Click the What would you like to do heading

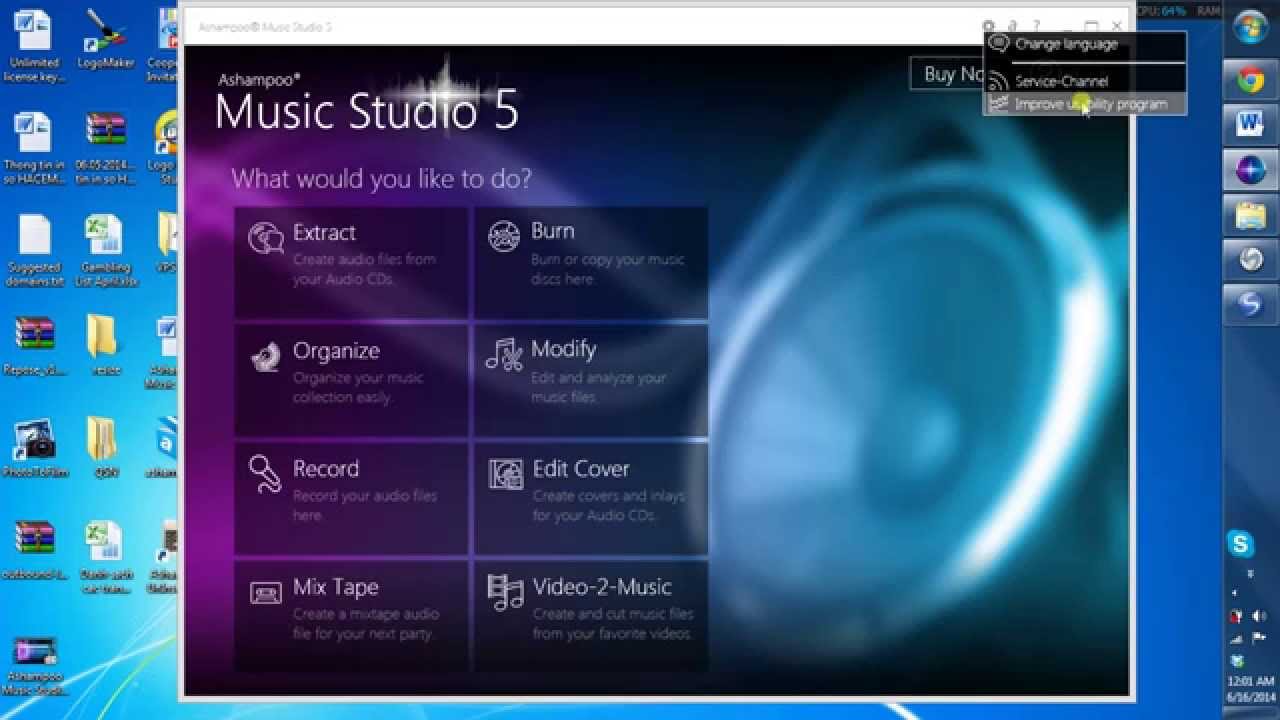pyautogui.click(x=382, y=179)
